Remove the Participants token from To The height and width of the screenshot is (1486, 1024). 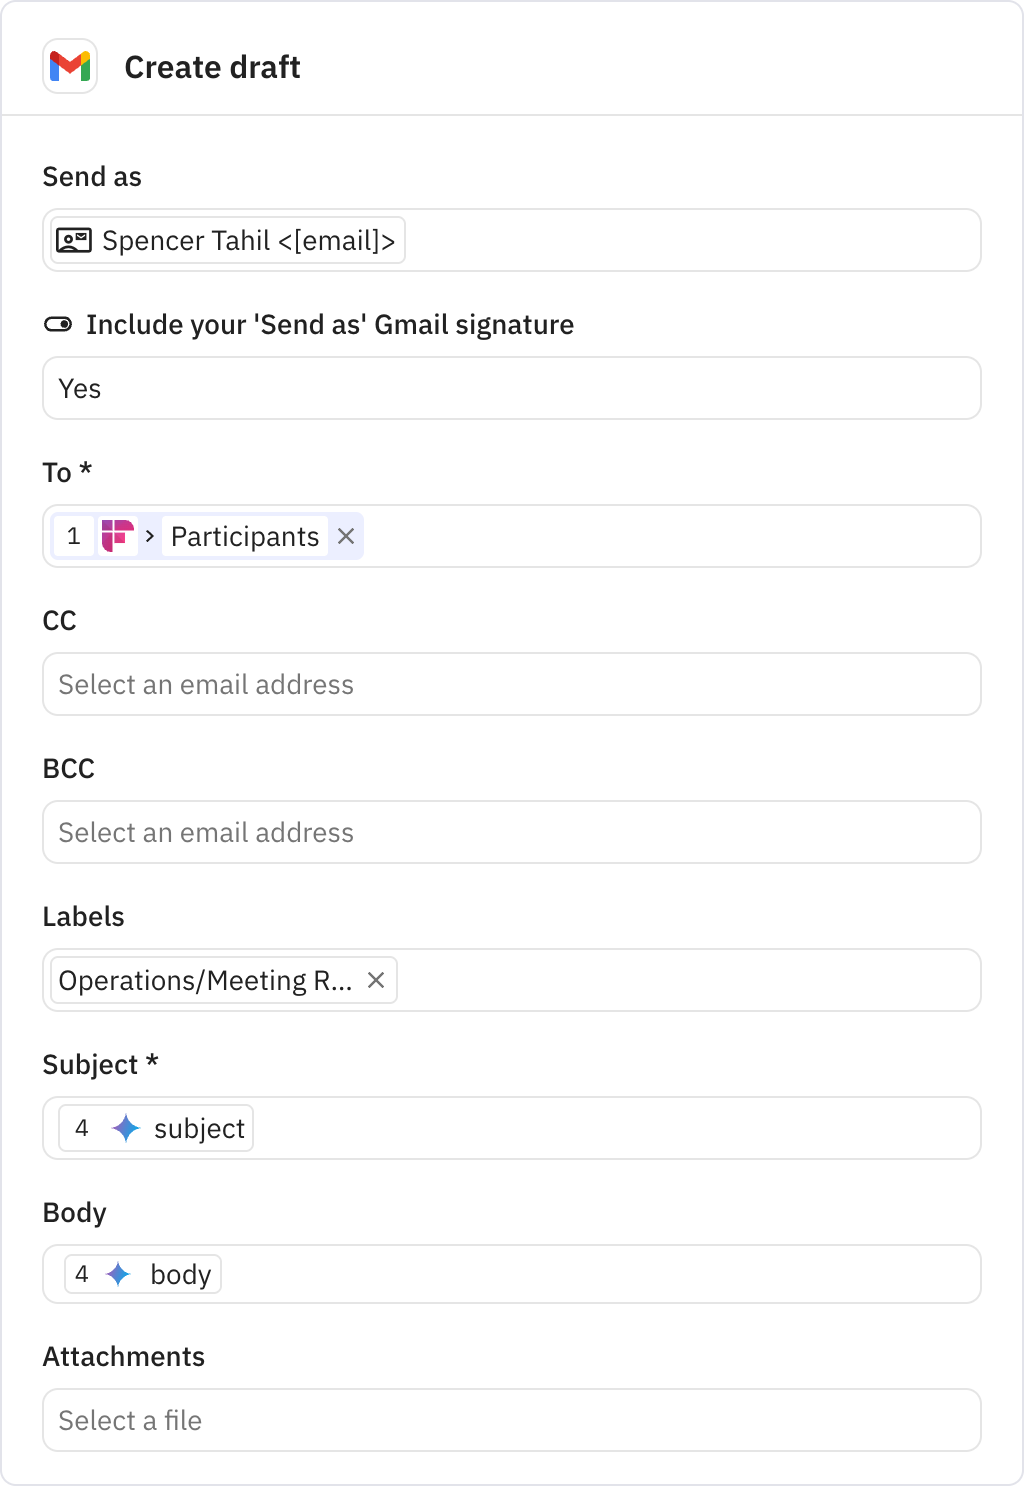pyautogui.click(x=346, y=537)
